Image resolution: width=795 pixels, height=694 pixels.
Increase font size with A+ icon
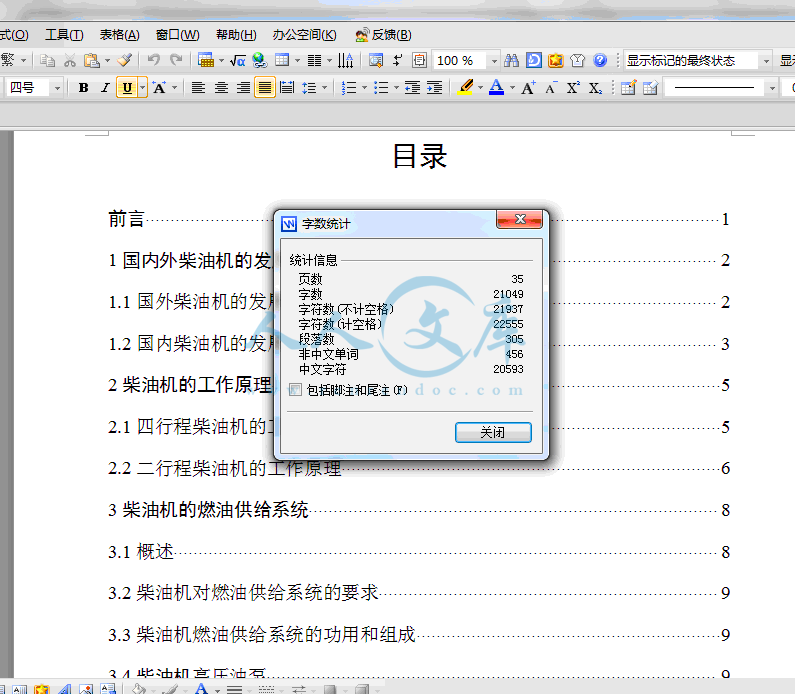[x=528, y=88]
